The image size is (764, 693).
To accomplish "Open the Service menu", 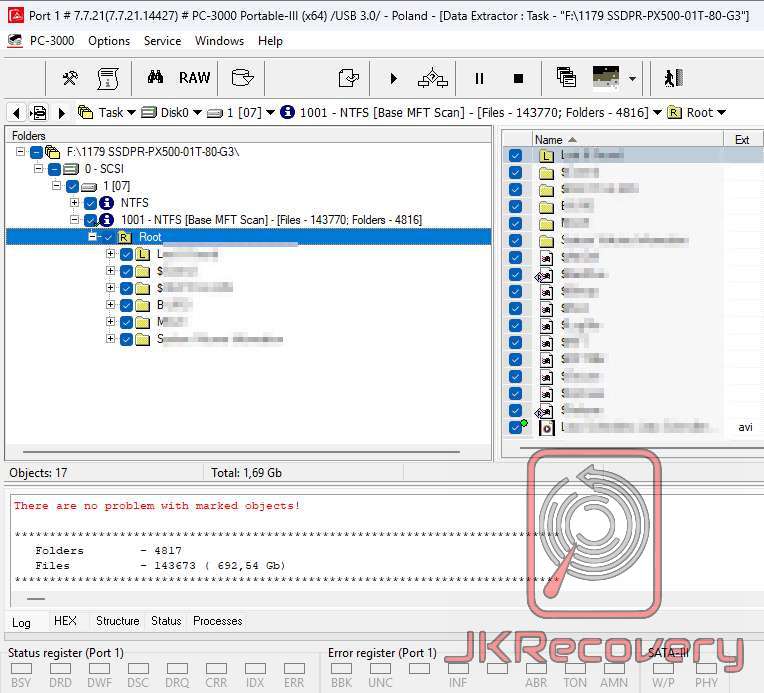I will pos(162,41).
